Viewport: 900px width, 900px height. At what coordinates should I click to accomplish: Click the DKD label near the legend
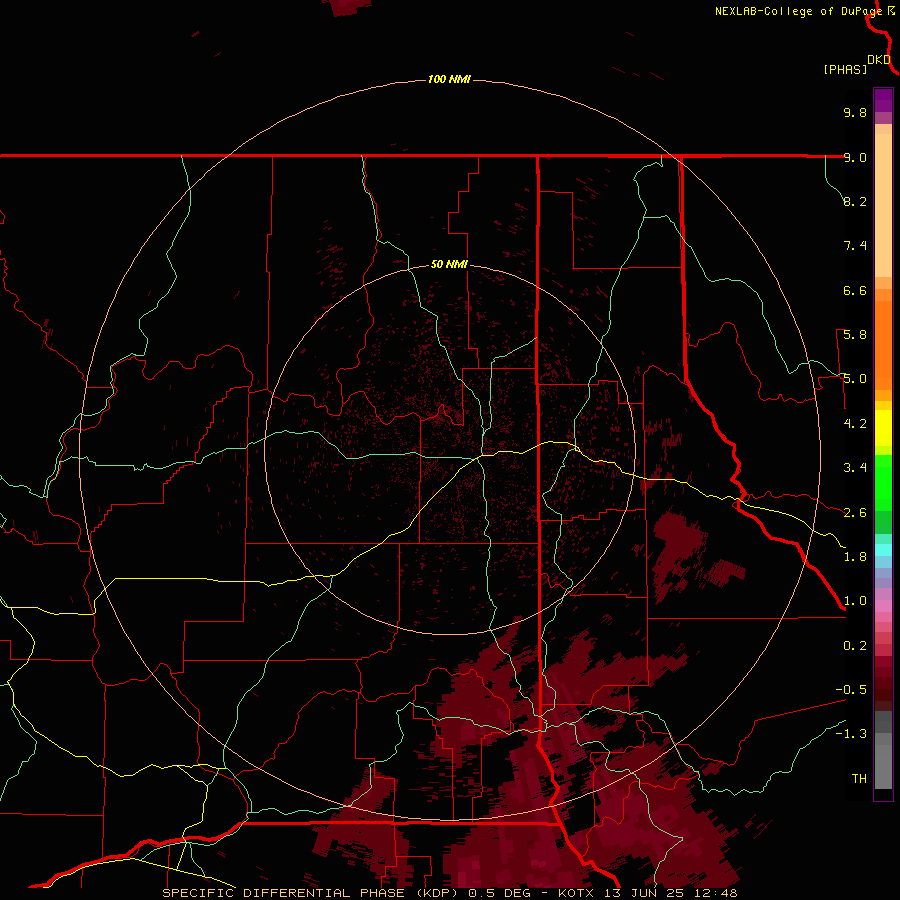pyautogui.click(x=879, y=60)
